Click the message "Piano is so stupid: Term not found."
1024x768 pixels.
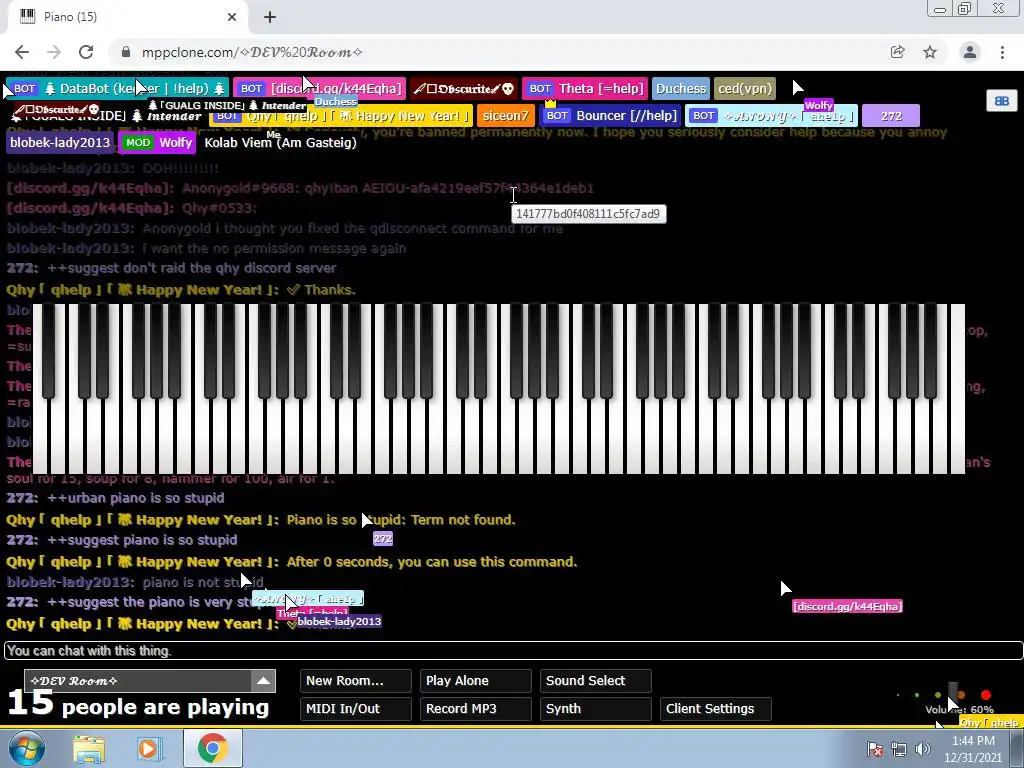pyautogui.click(x=401, y=520)
